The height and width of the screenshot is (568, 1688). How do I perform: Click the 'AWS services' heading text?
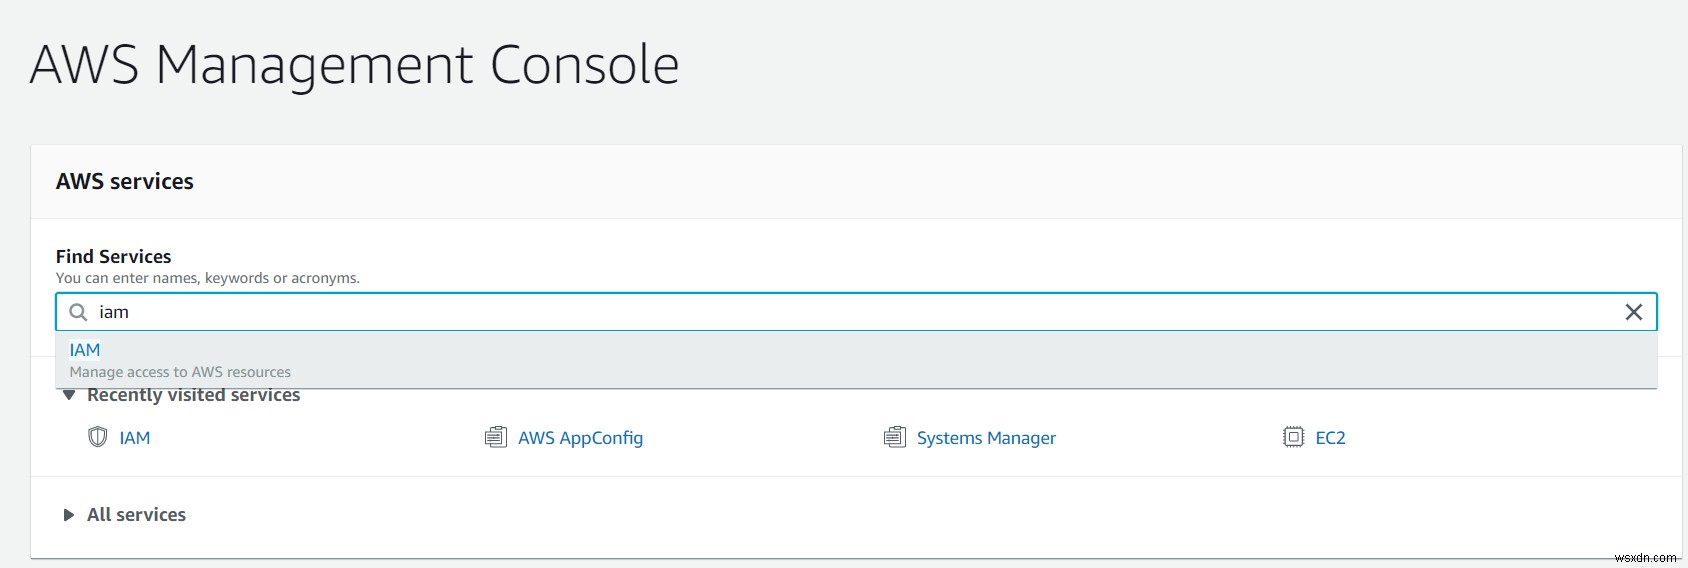pos(125,181)
